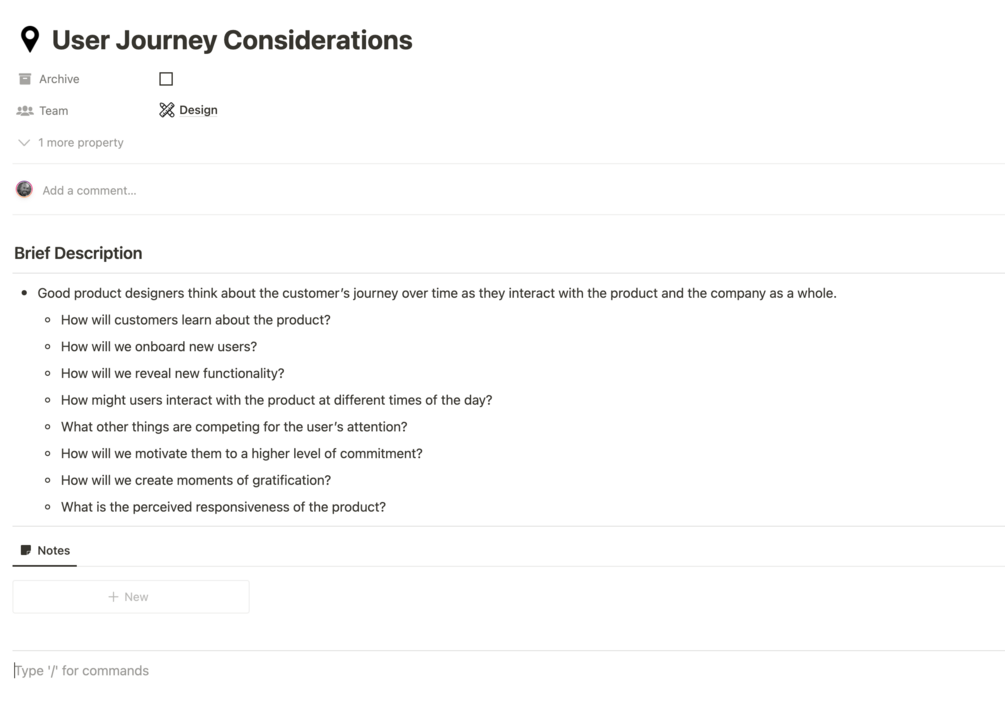
Task: Click the Team property label
Action: 54,111
